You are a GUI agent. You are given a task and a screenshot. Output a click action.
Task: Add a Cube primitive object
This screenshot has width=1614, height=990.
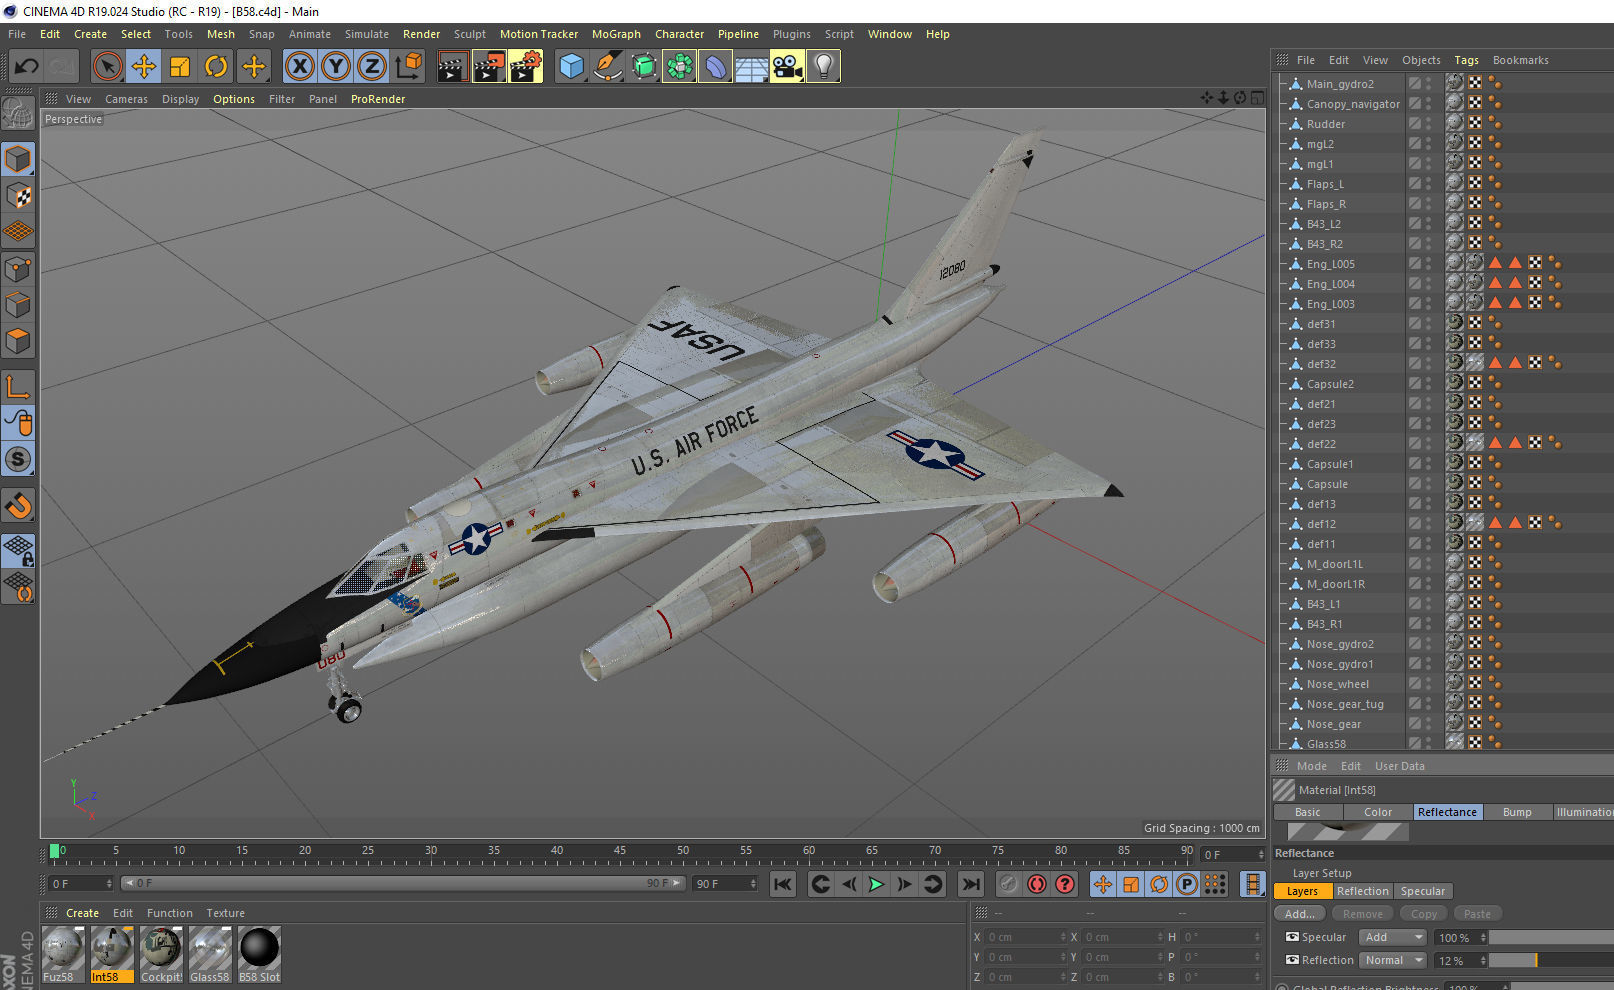[571, 67]
